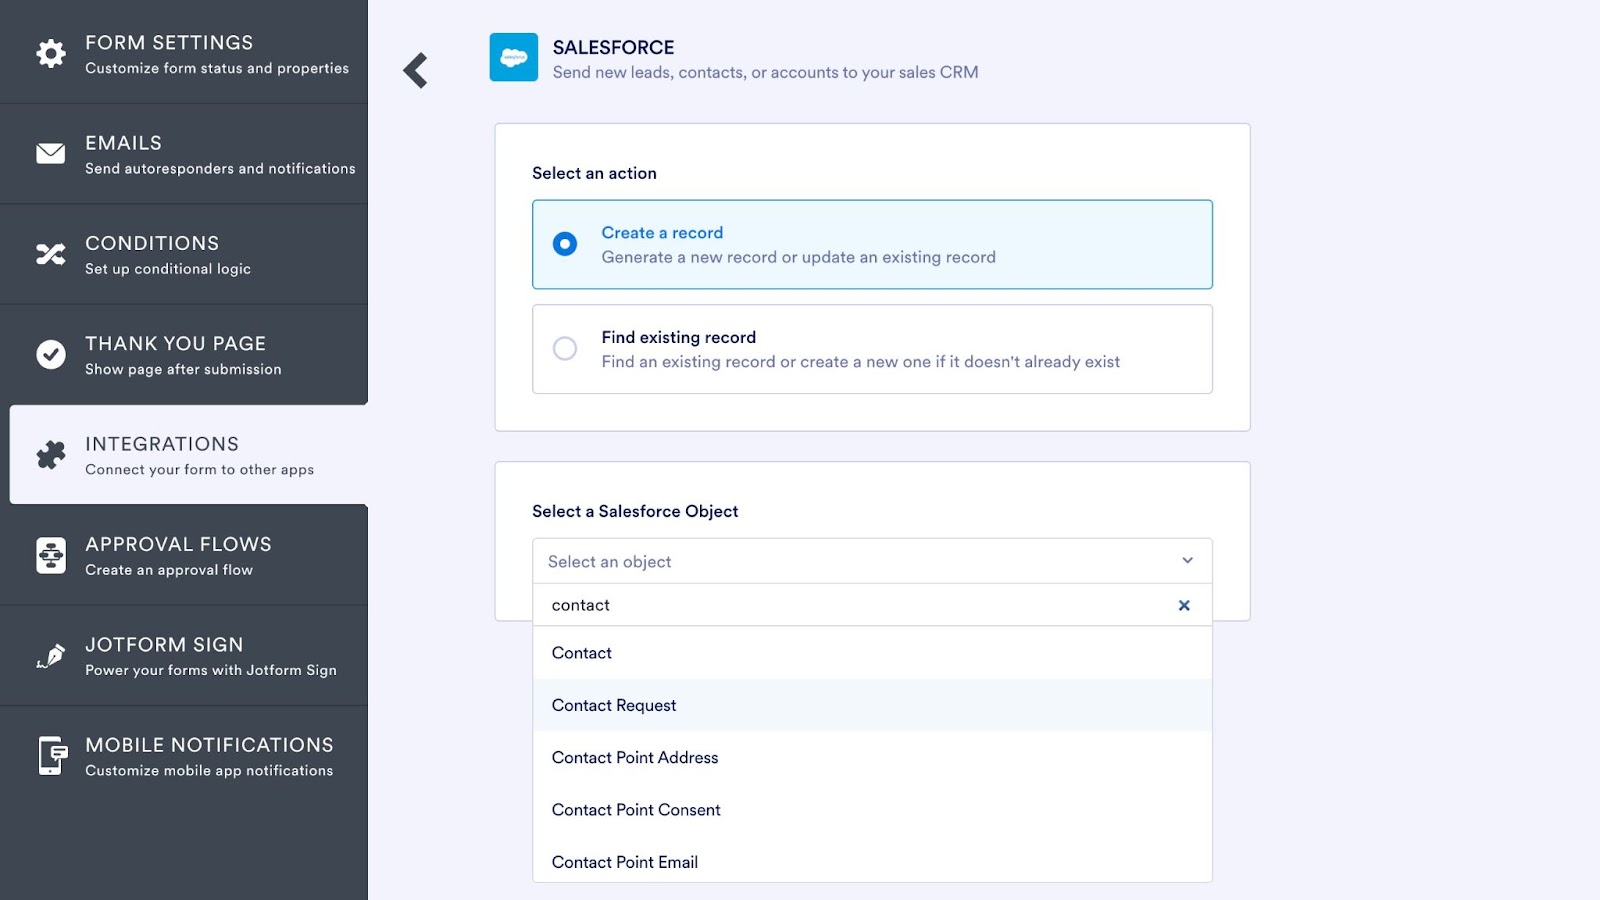This screenshot has width=1600, height=900.
Task: Click the Mobile Notifications phone icon
Action: (x=51, y=756)
